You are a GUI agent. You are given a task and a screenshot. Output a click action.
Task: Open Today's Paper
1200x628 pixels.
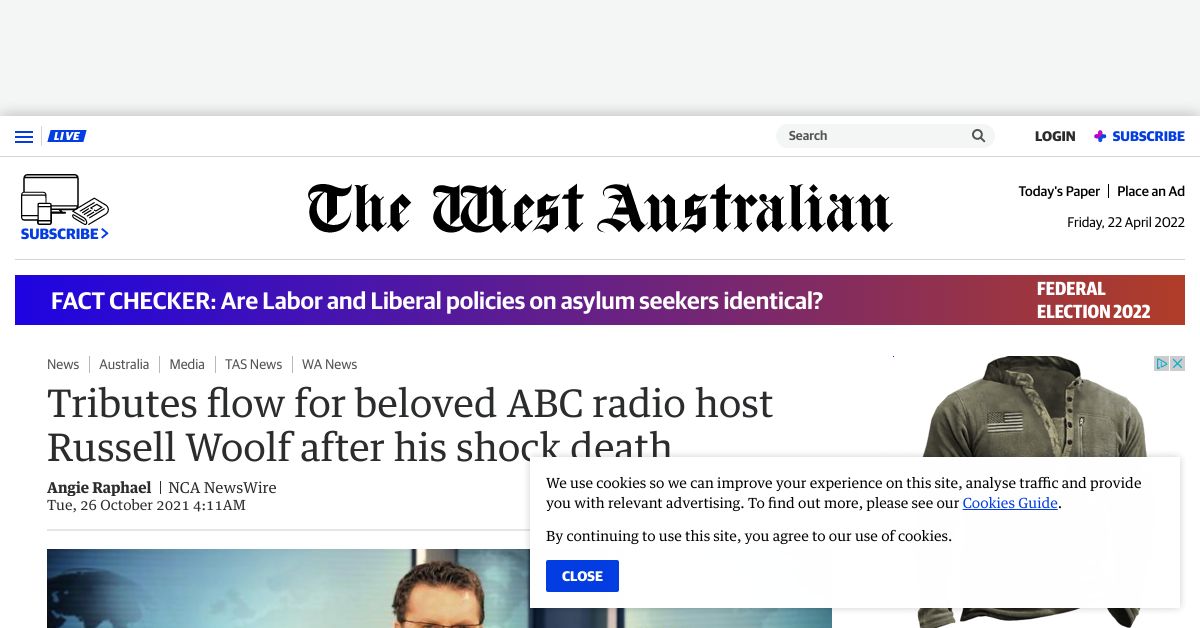[x=1059, y=190]
